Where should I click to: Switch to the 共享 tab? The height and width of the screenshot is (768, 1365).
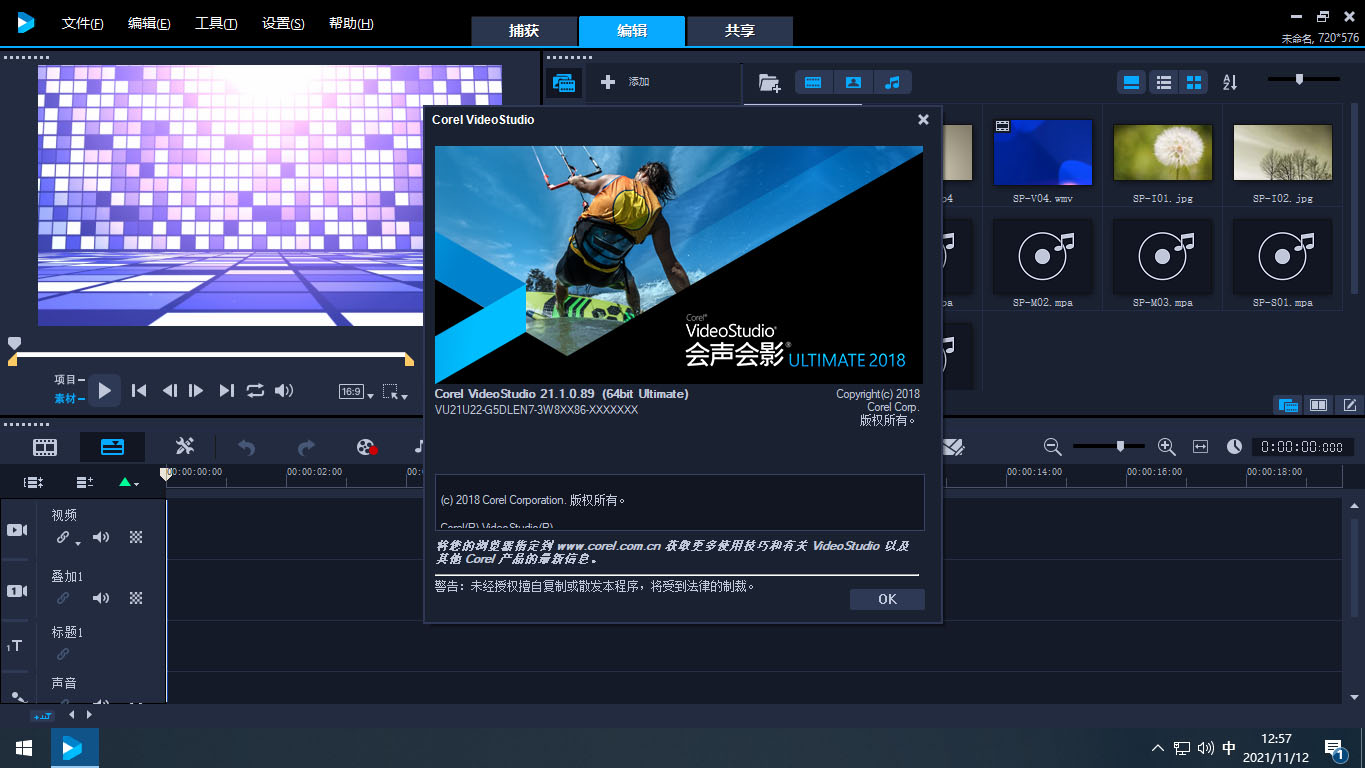[x=739, y=31]
